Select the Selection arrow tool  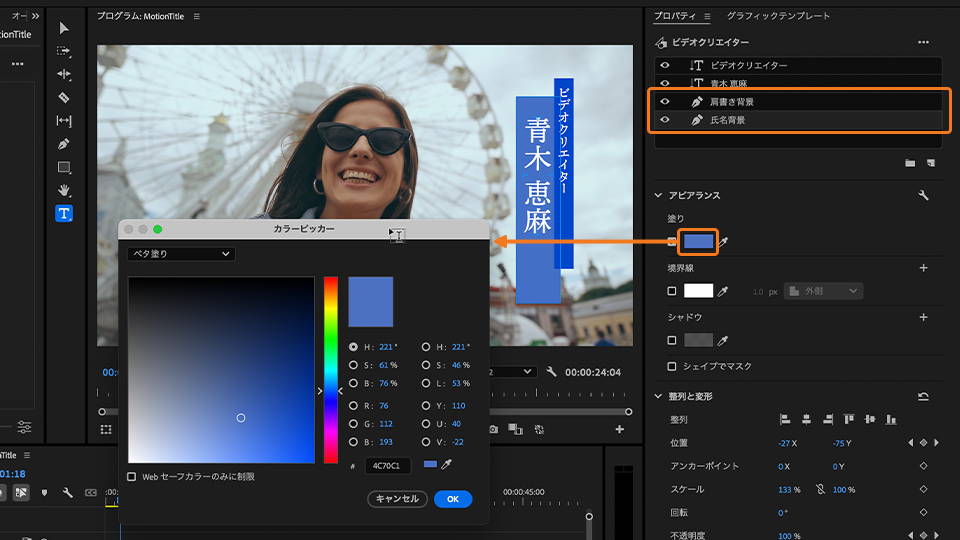pos(64,28)
